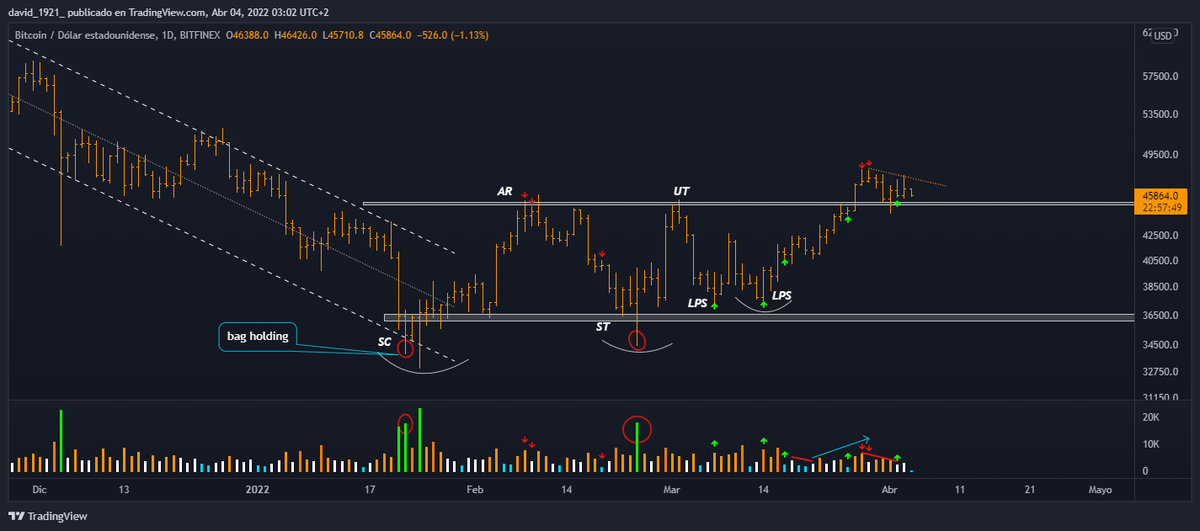Select the SC label on the chart
Screen dimensions: 1200x531
[x=384, y=342]
